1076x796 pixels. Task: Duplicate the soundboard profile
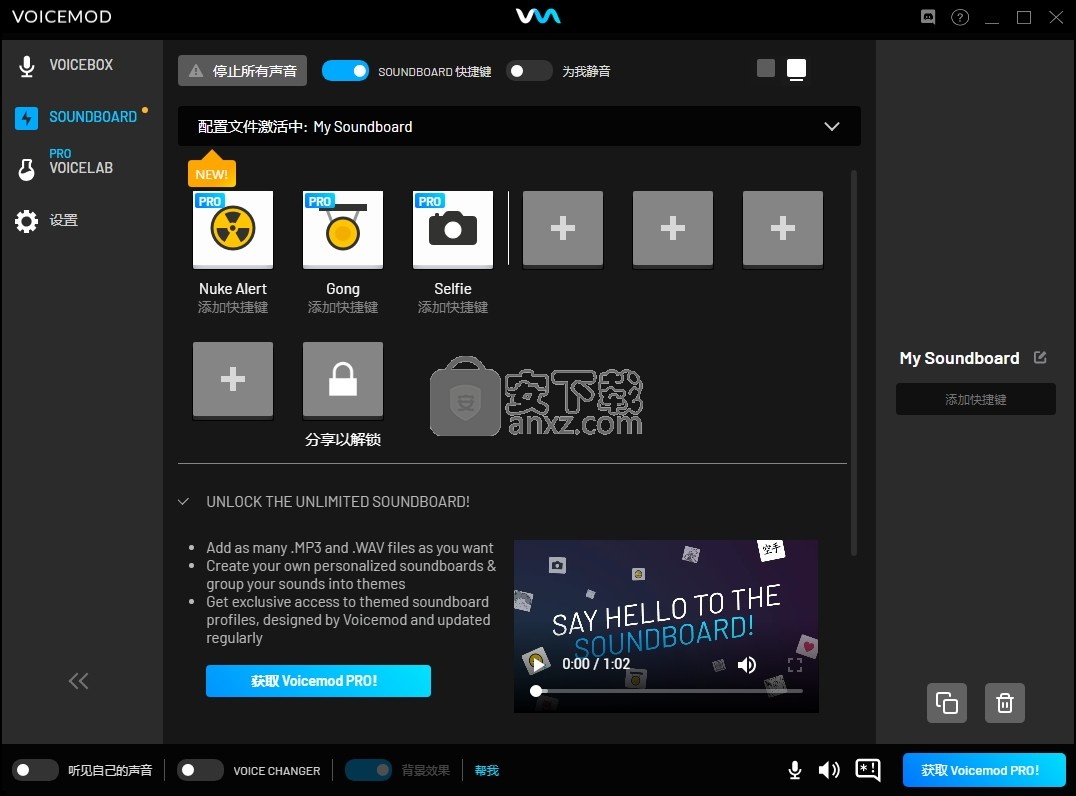(x=947, y=703)
